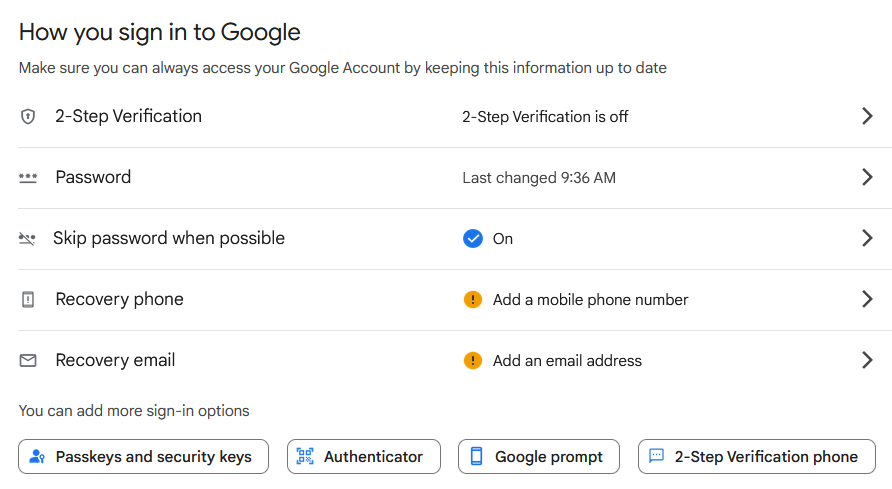Click the orange warning icon beside Add a mobile phone number
This screenshot has height=489, width=892.
473,300
